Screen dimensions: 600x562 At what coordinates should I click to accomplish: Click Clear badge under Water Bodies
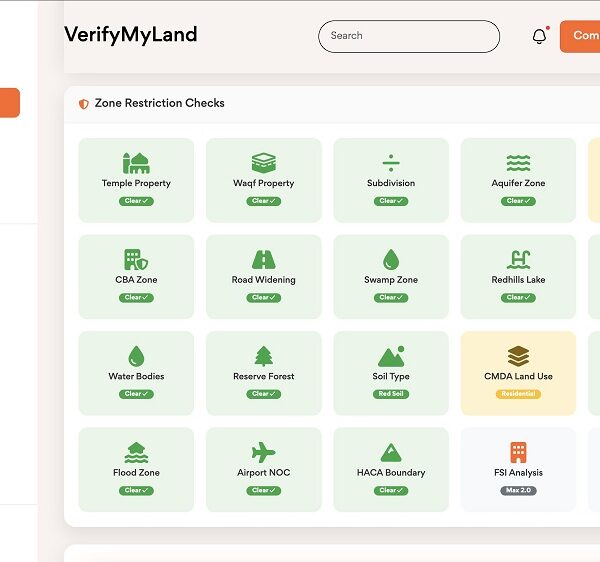point(136,394)
